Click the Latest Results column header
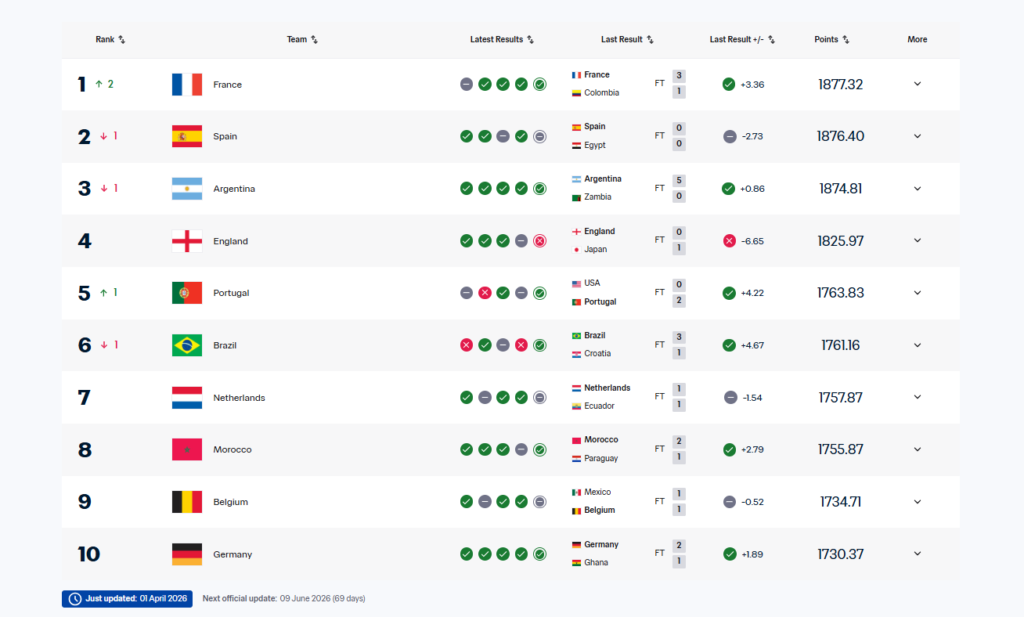Screen dimensions: 1024x617 click(502, 40)
